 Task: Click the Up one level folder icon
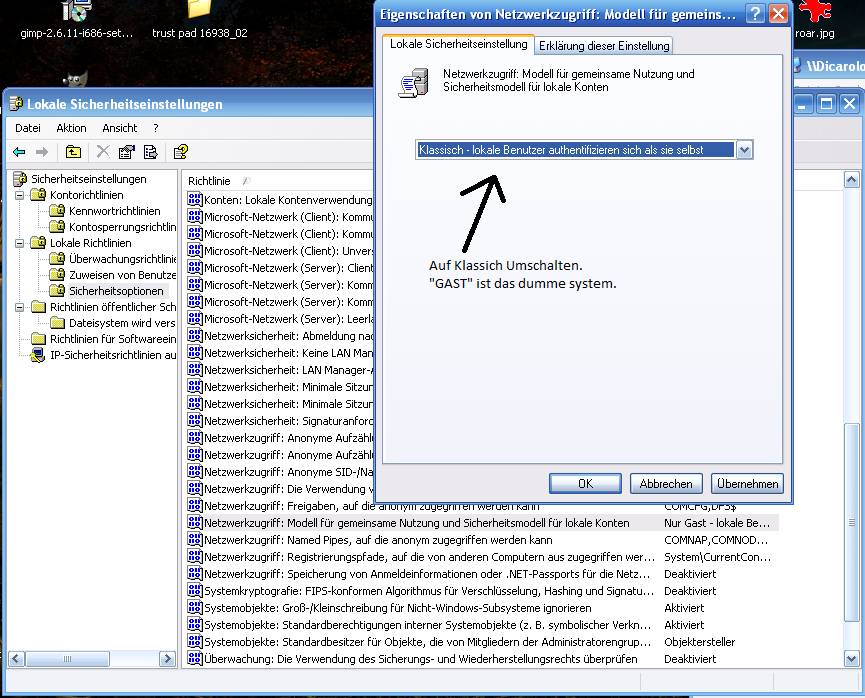73,152
